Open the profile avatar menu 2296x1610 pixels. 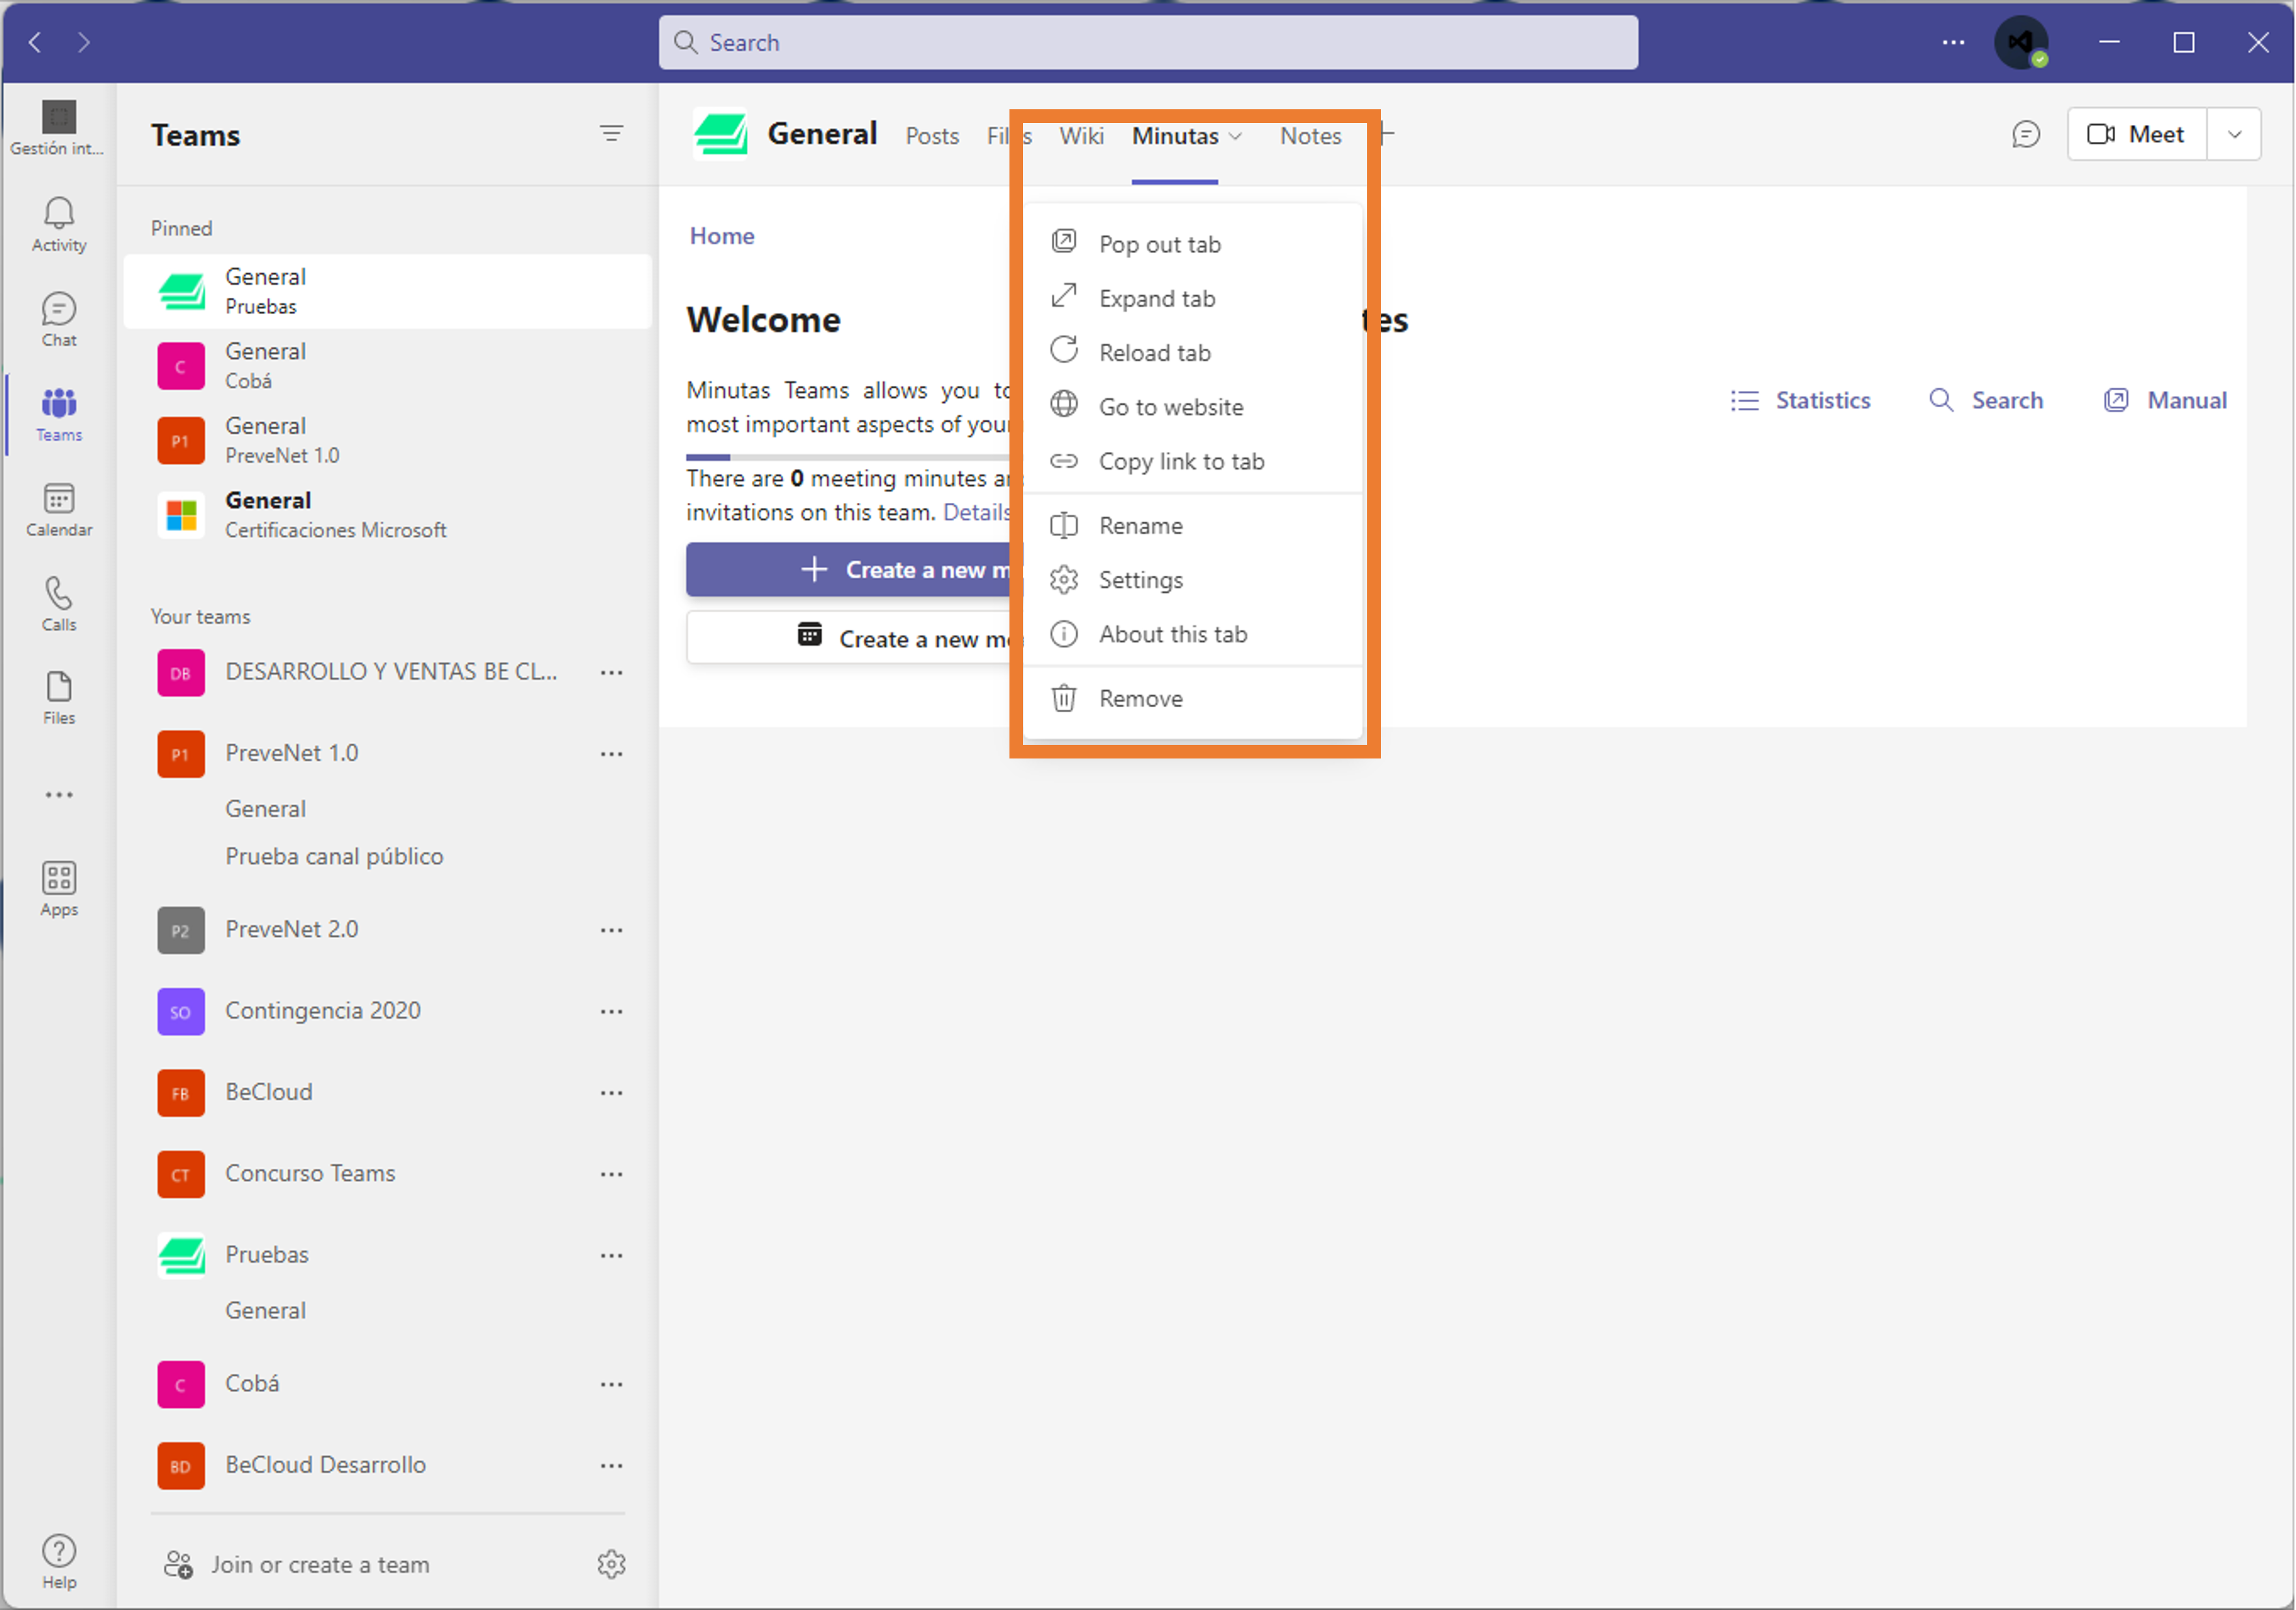(x=2021, y=43)
